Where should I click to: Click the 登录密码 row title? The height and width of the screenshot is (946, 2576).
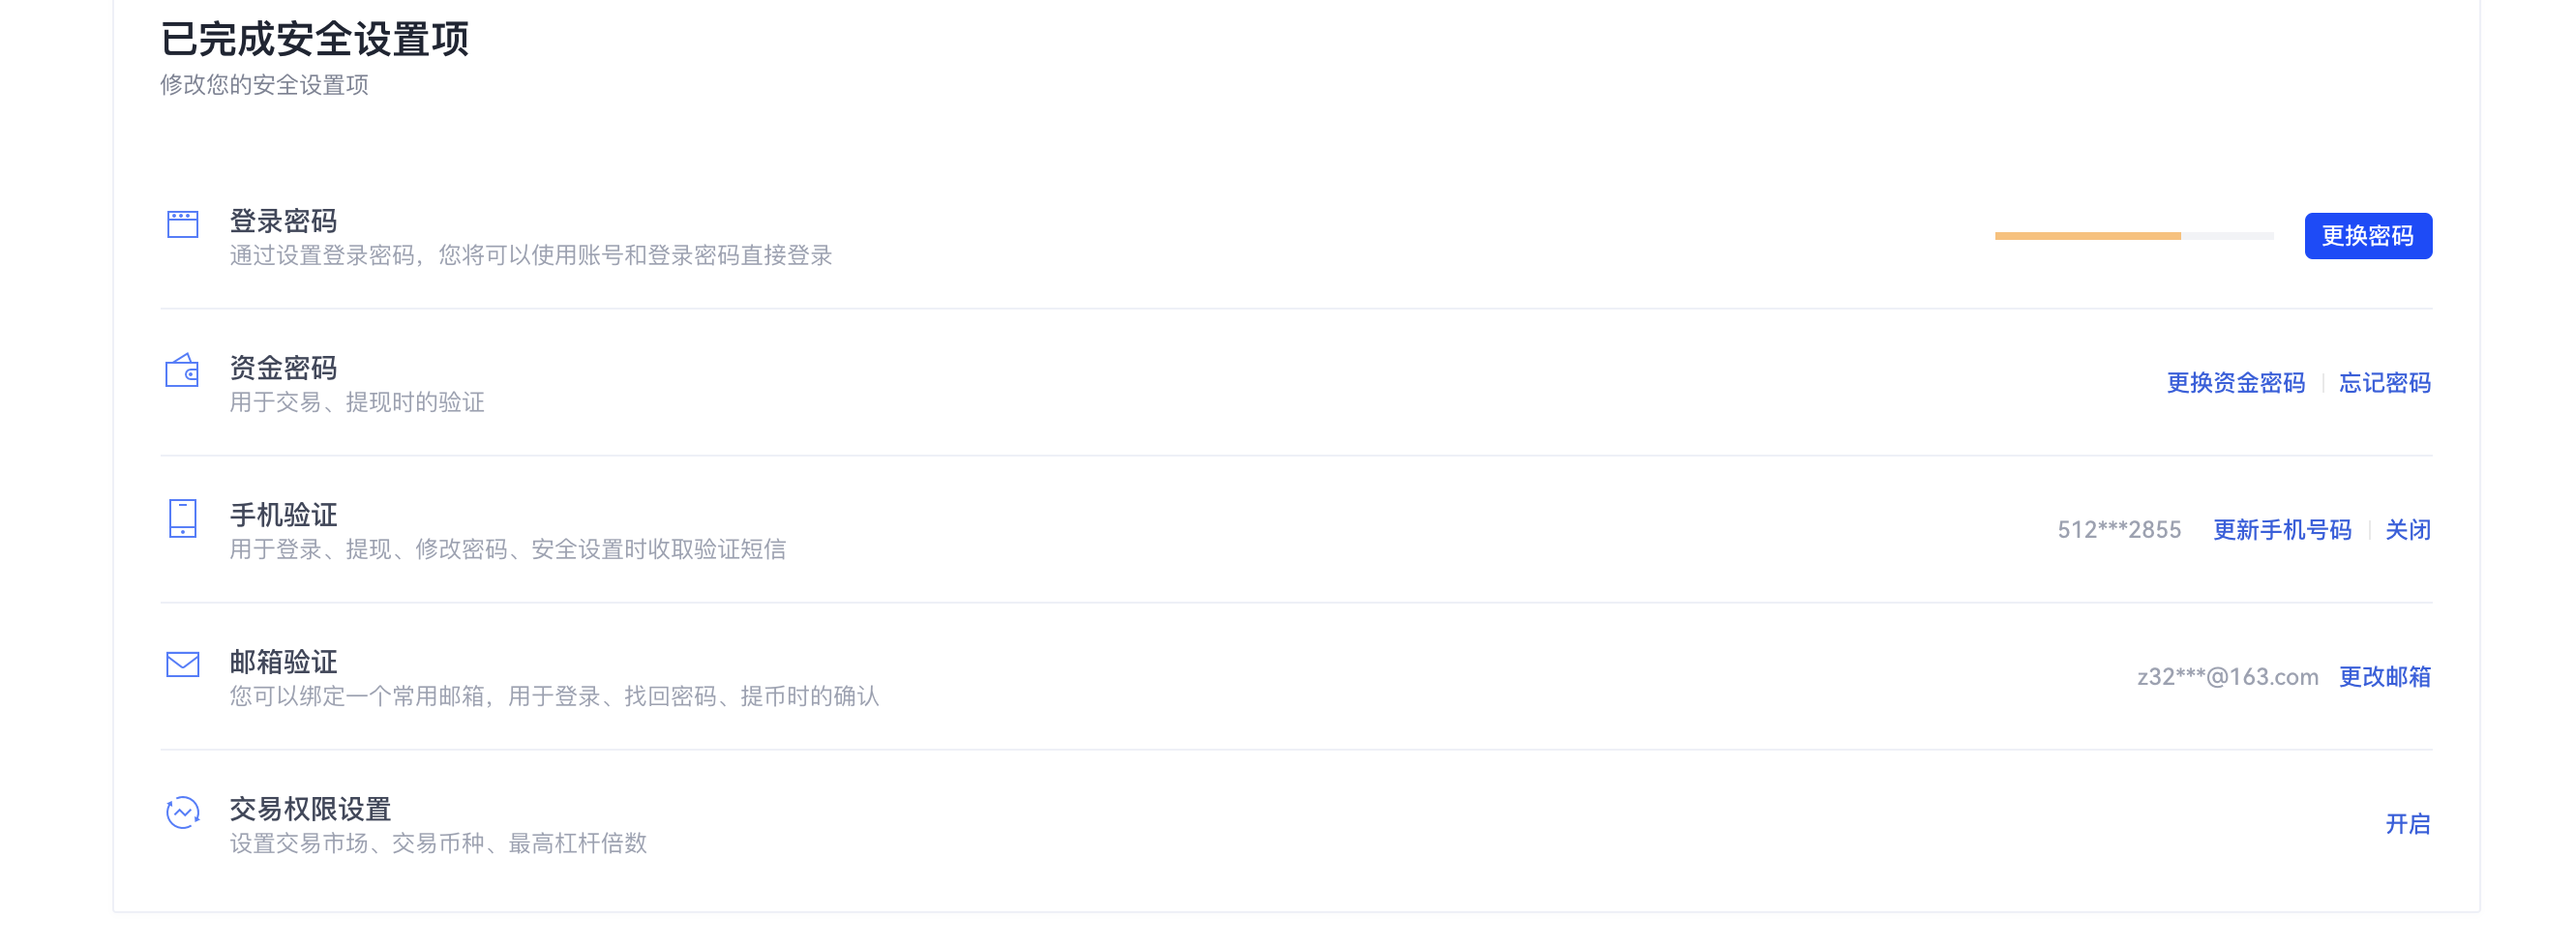(x=283, y=221)
